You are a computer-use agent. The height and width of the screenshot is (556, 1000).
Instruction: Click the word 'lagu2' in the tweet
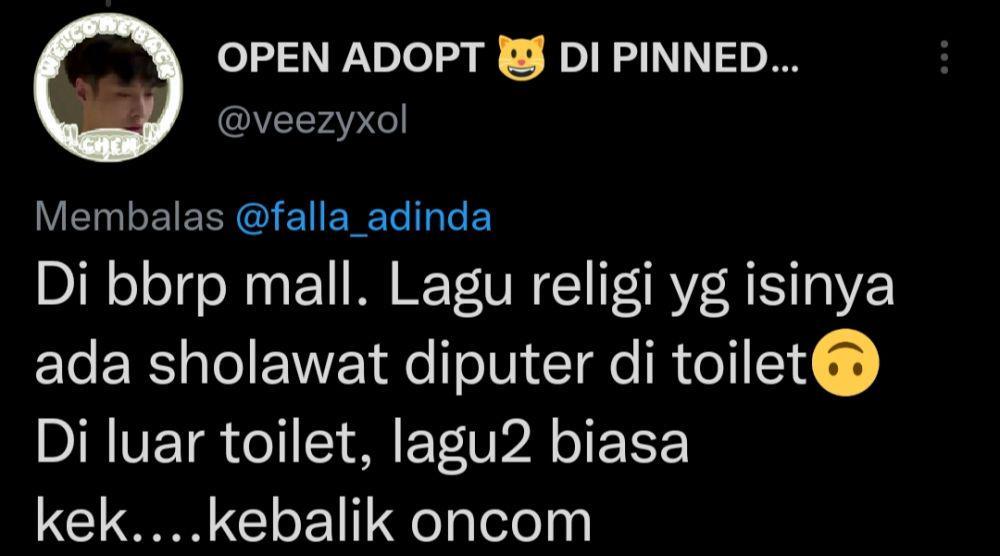[x=462, y=444]
